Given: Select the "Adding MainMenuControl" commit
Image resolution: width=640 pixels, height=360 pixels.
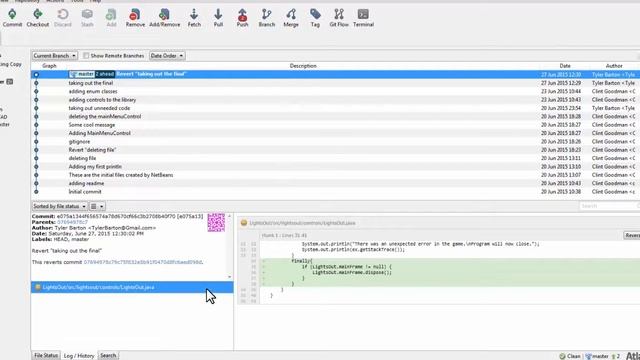Looking at the screenshot, I should (335, 133).
